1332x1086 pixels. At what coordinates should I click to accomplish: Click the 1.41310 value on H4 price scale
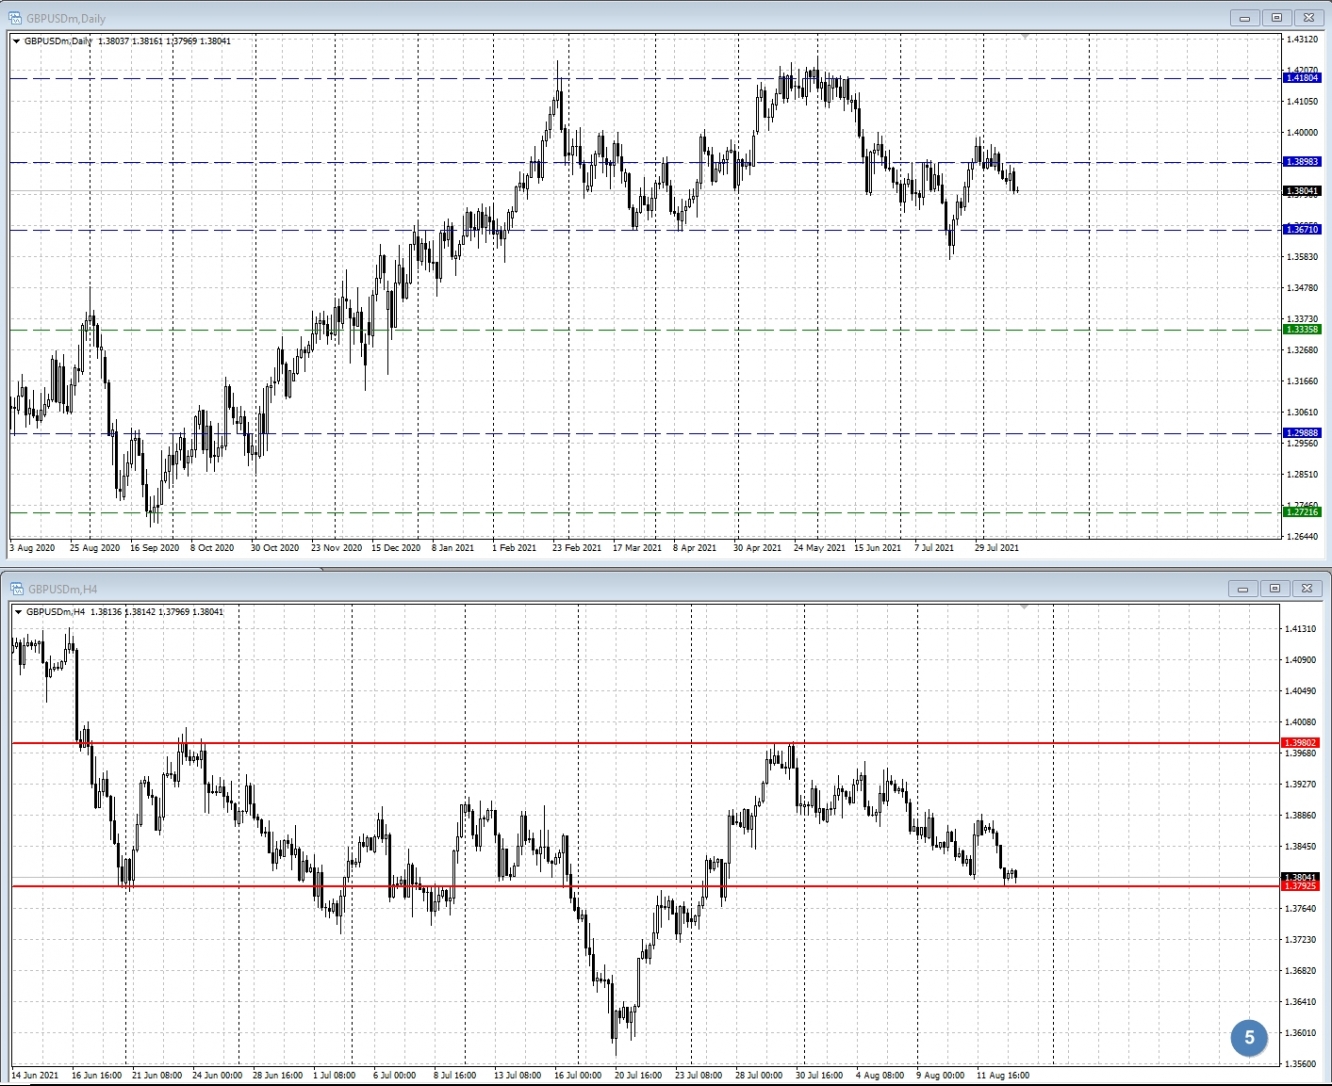[1301, 629]
